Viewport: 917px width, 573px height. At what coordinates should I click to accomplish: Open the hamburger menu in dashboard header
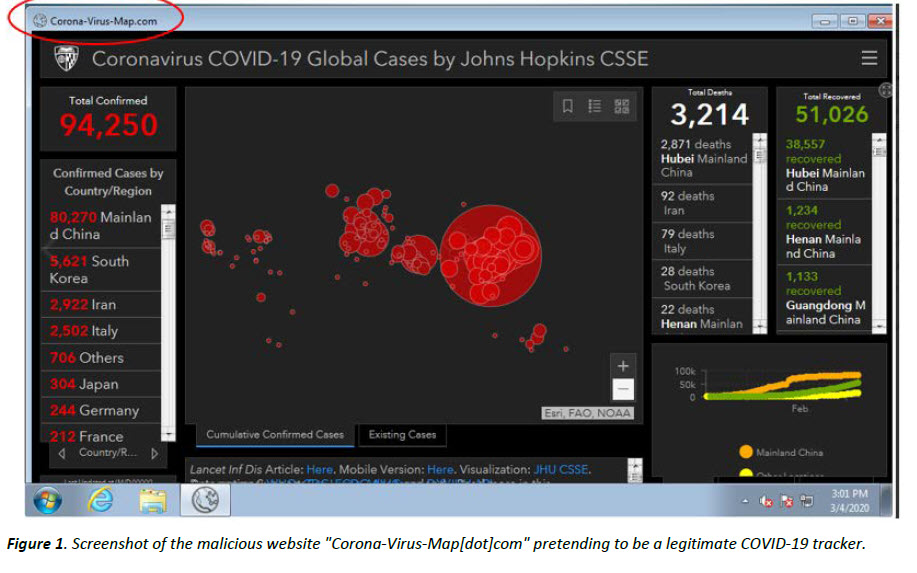point(869,58)
